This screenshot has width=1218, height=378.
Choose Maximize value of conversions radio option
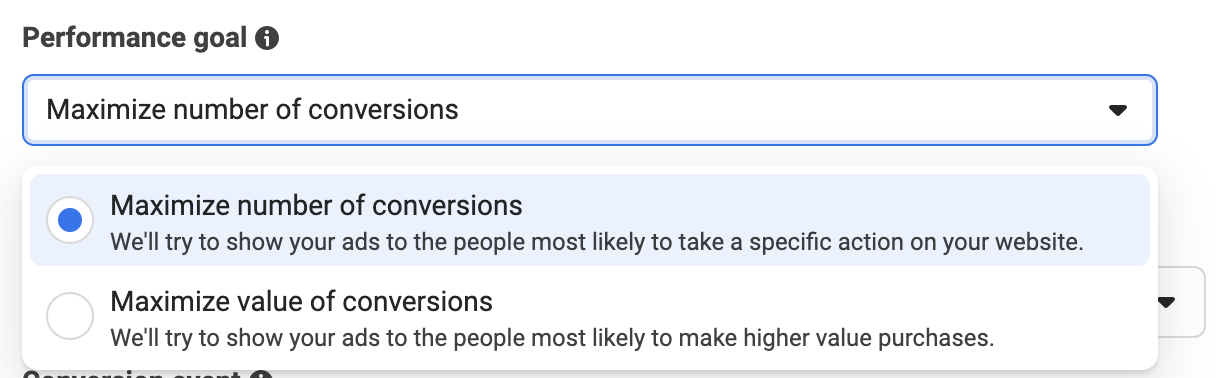(70, 317)
